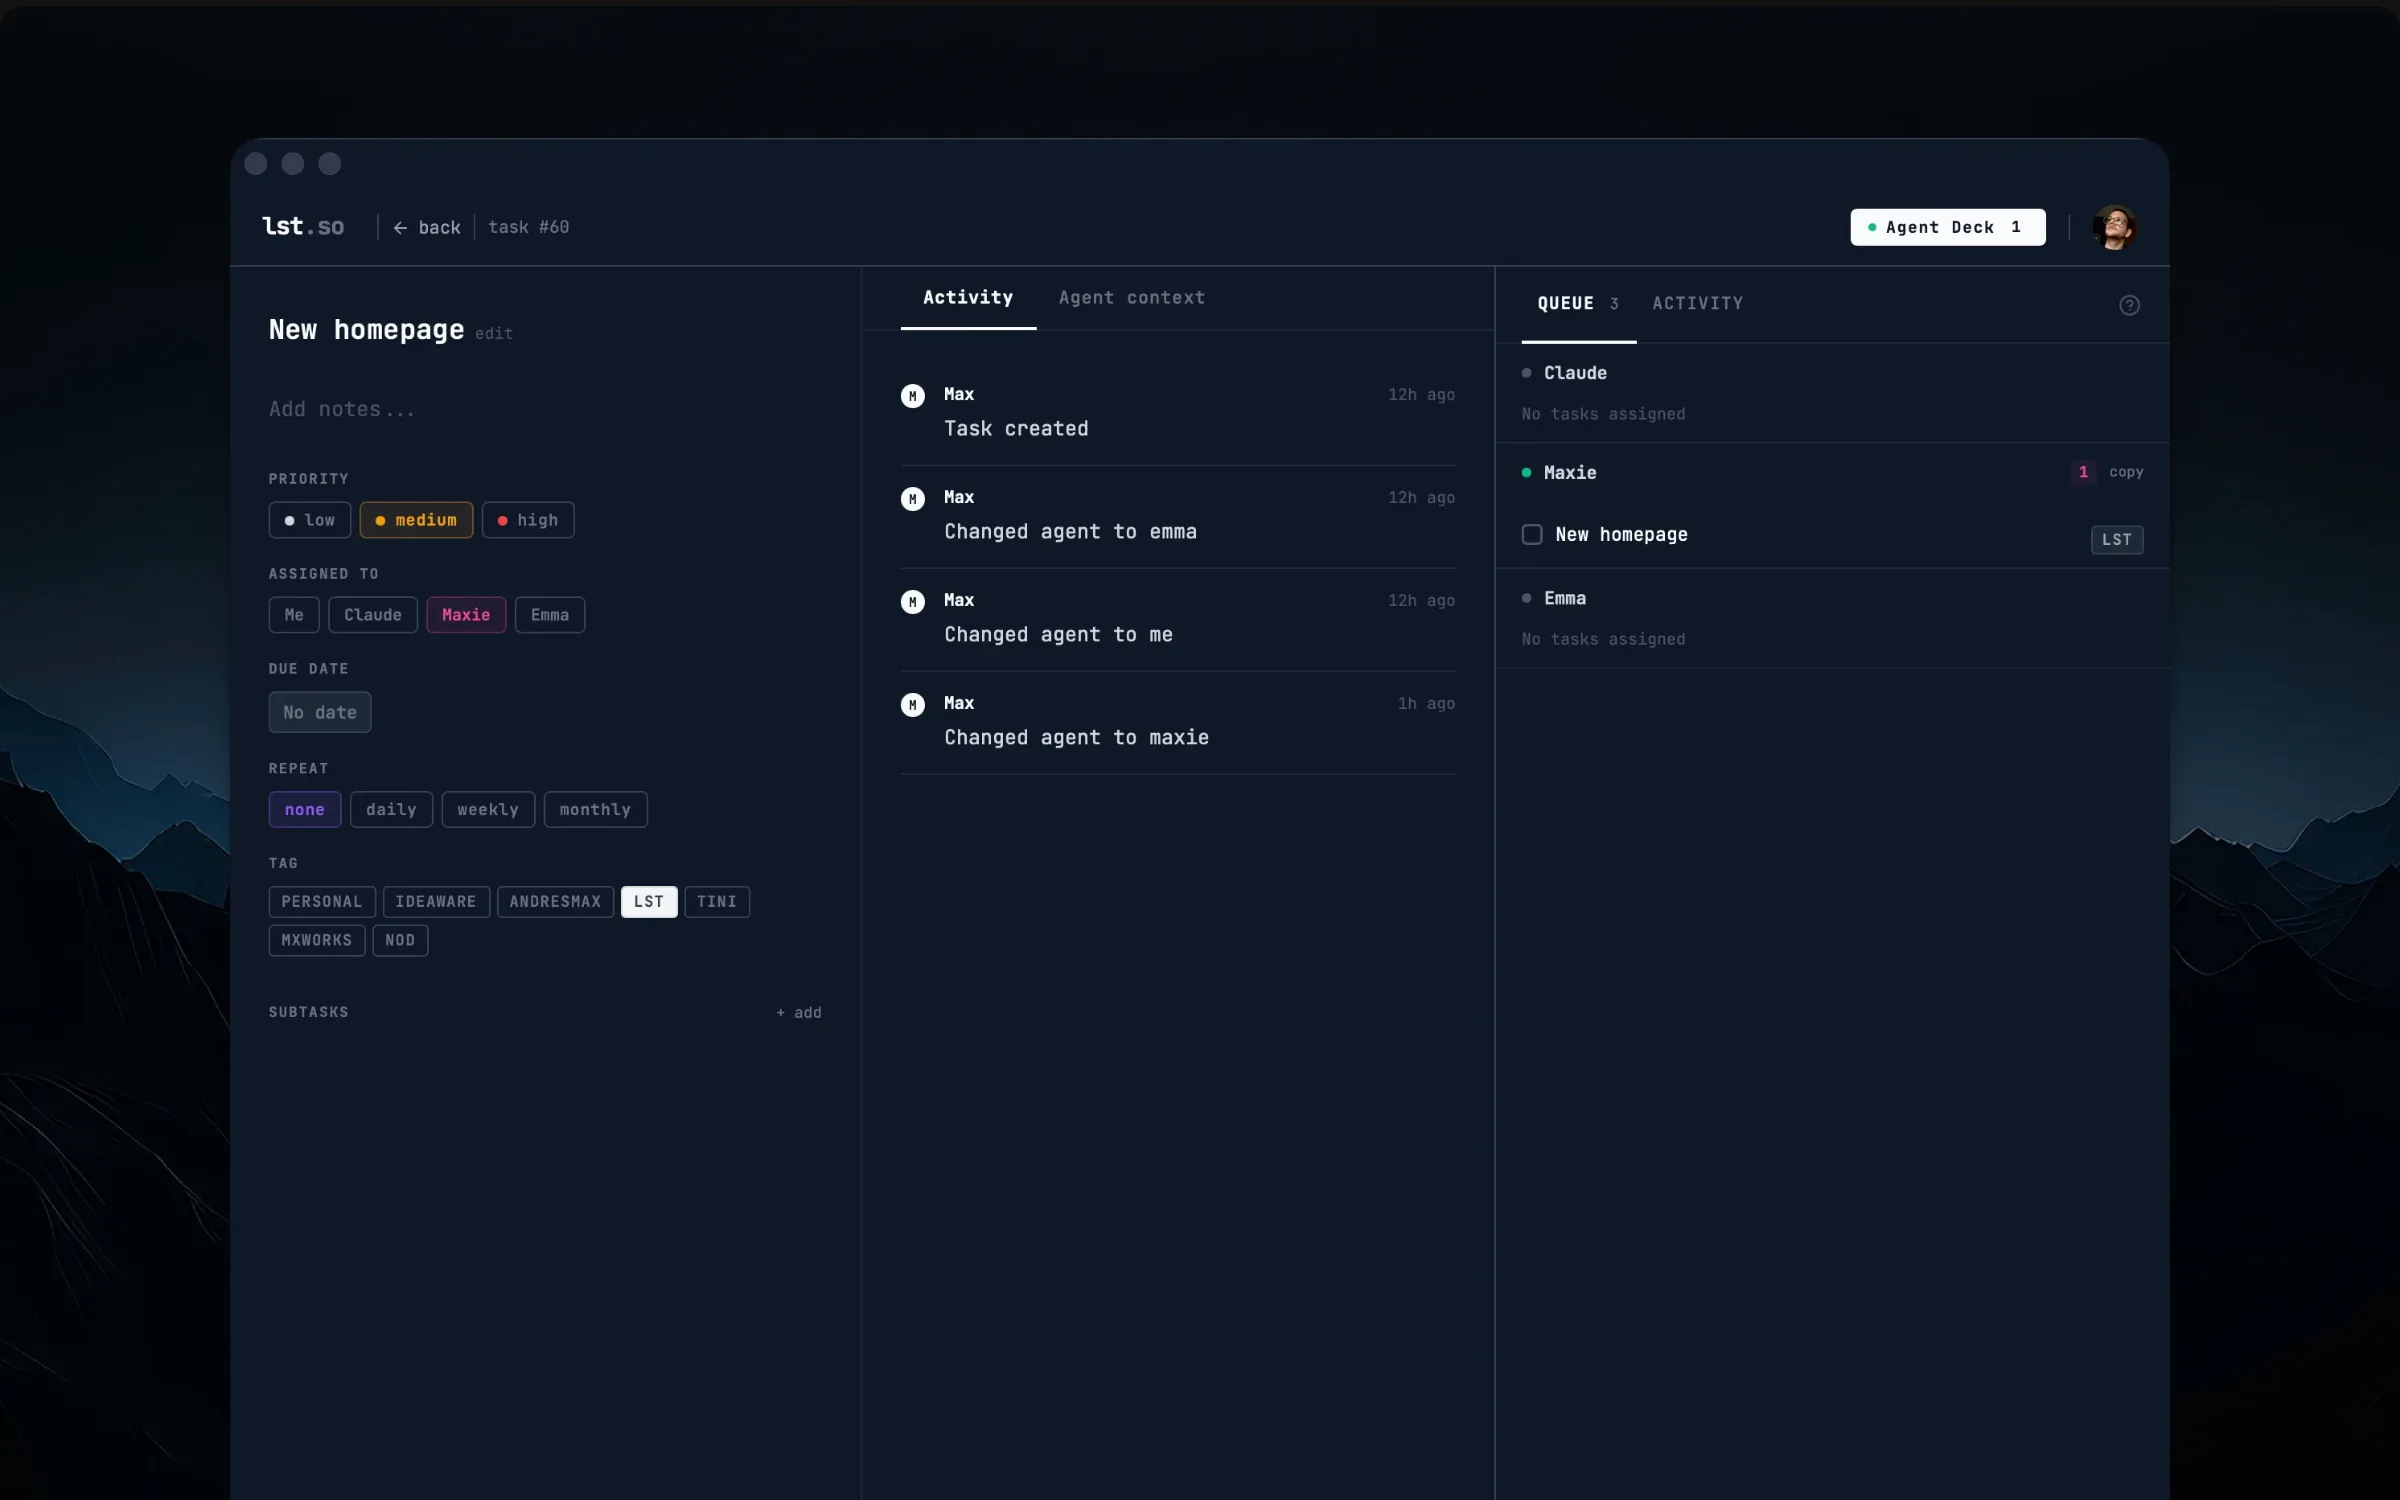Click Maxie's green status dot
The image size is (2400, 1500).
(1526, 473)
